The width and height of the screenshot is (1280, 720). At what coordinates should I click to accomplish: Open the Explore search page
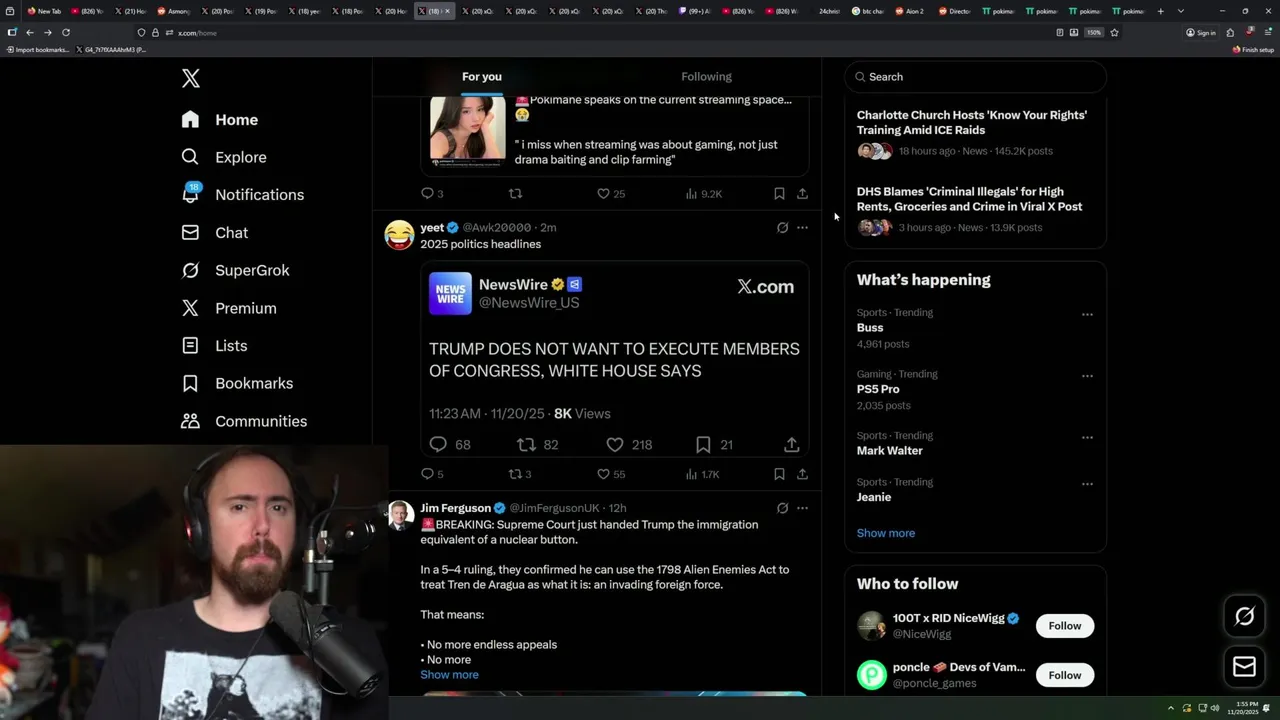click(224, 157)
